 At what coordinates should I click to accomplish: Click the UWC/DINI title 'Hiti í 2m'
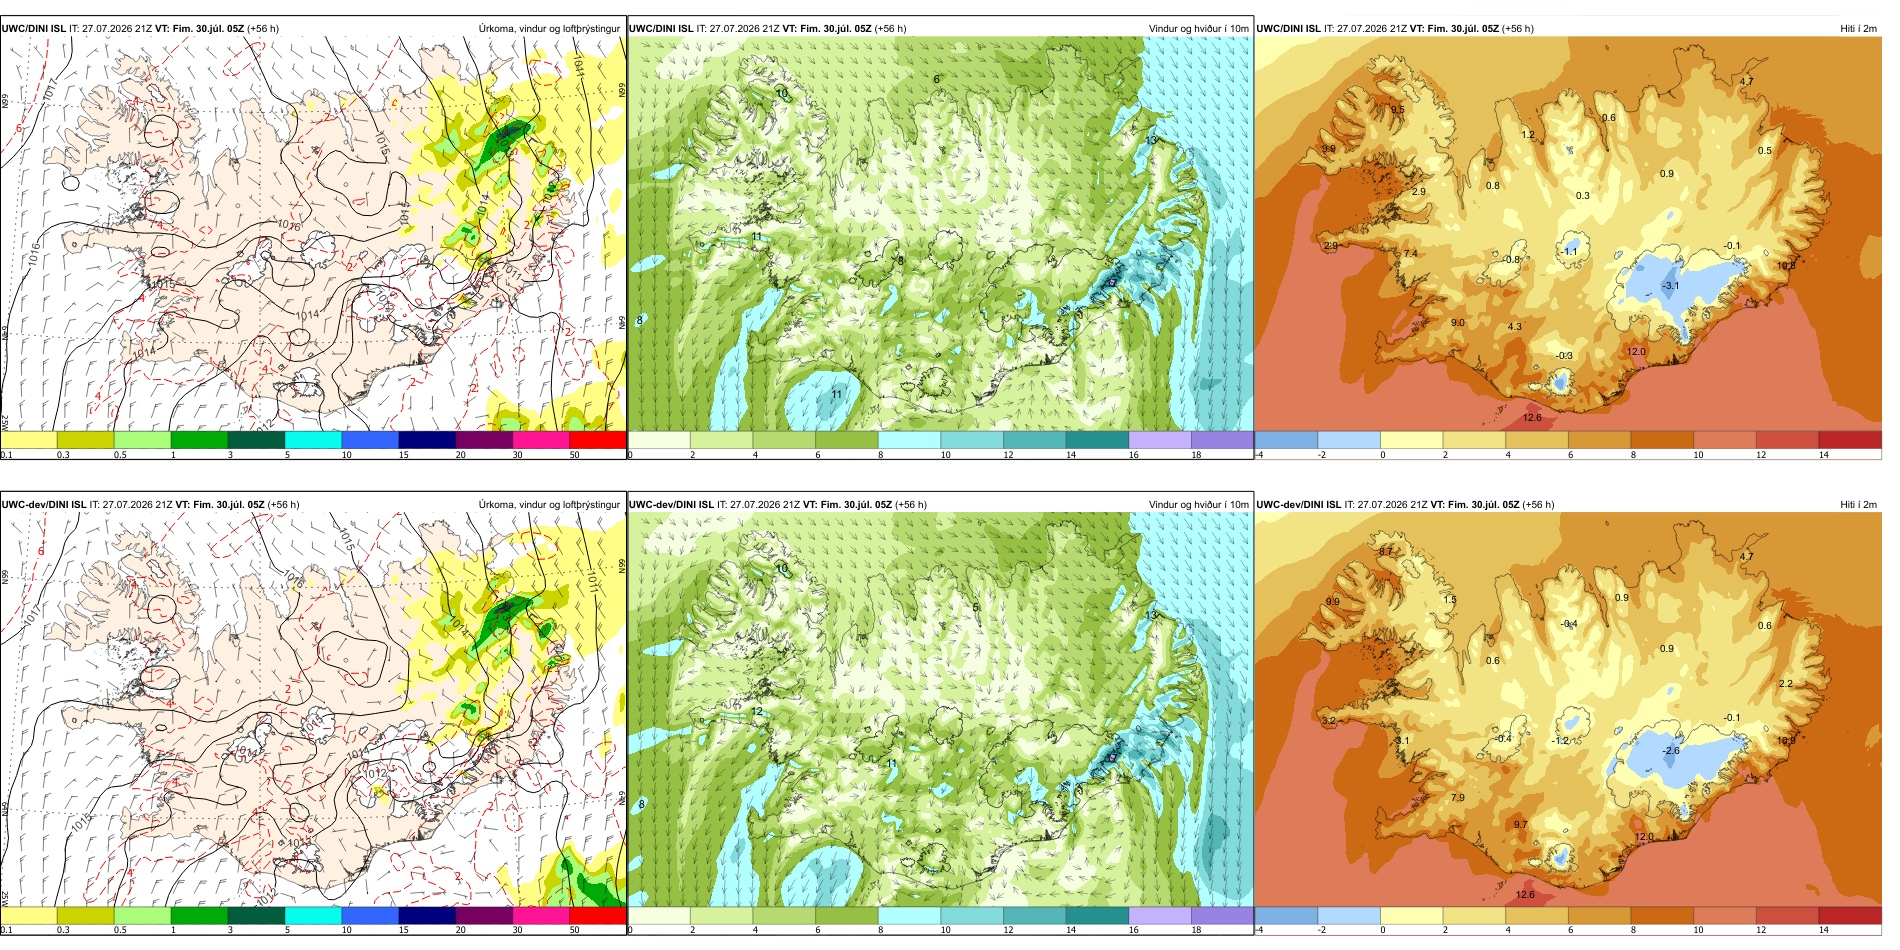point(1858,29)
